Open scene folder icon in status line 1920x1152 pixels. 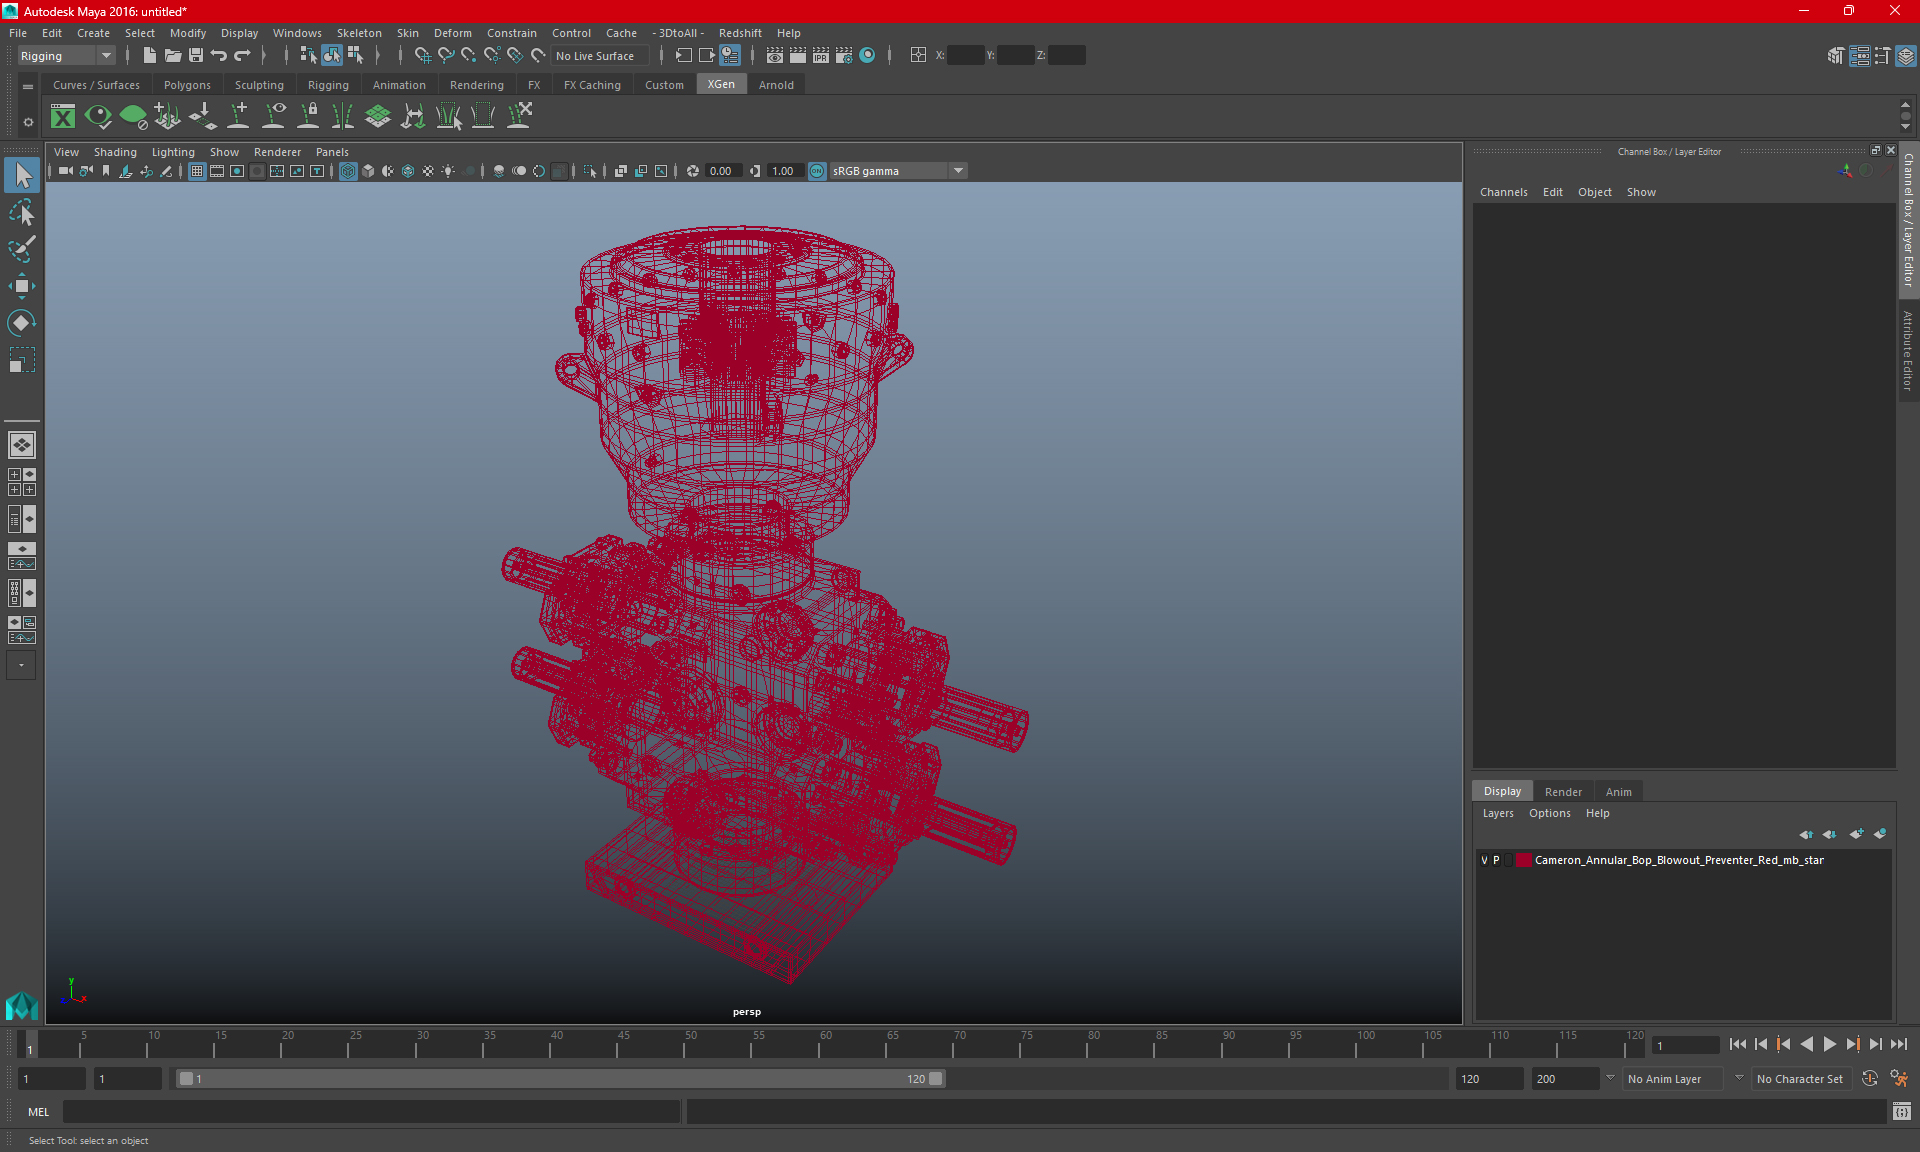tap(173, 56)
